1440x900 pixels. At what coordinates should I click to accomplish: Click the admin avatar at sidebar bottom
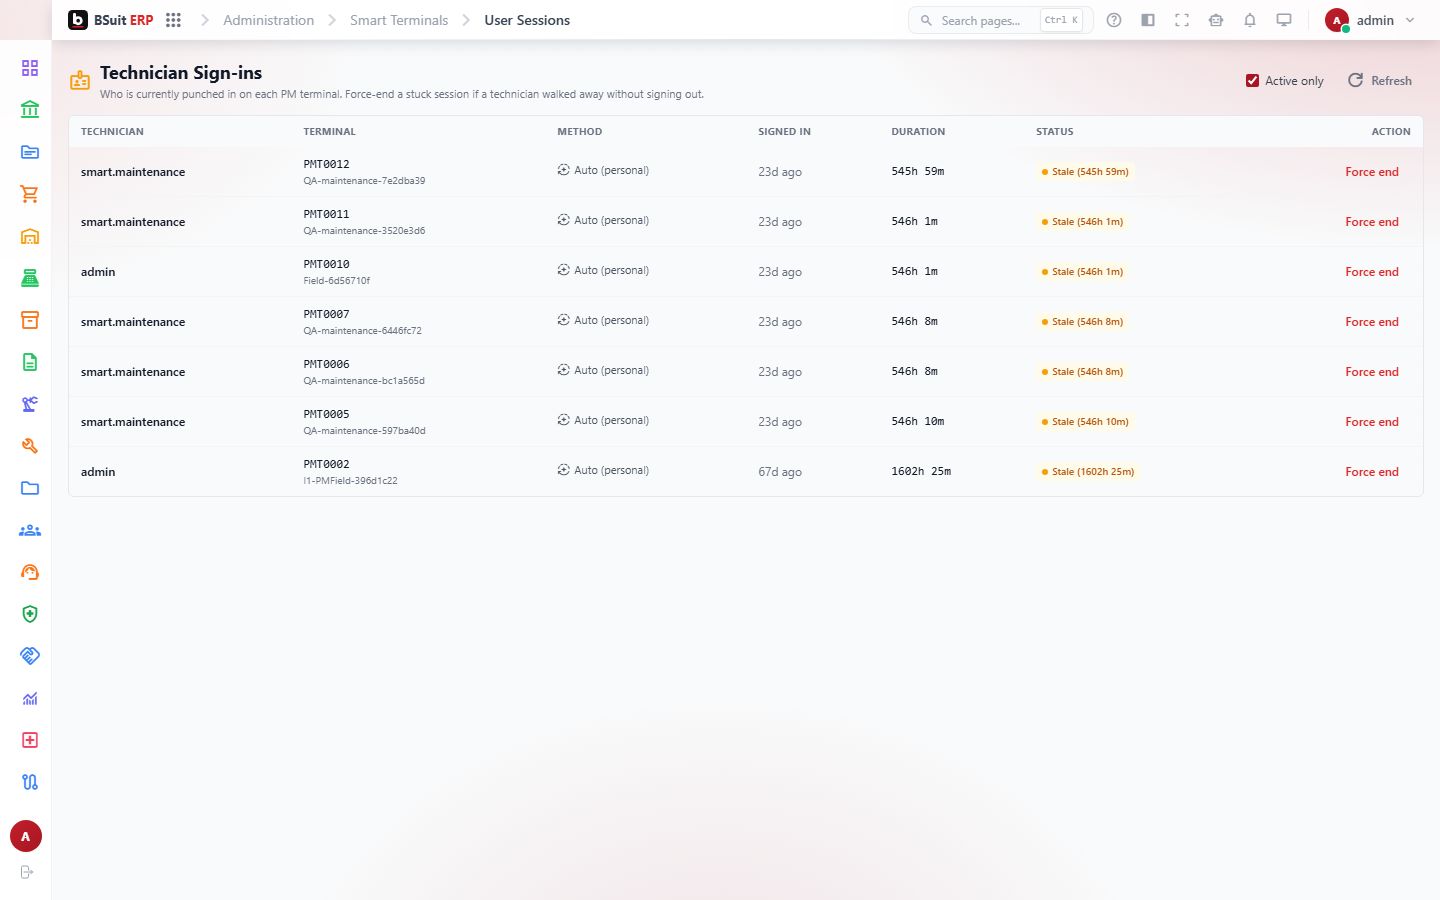point(26,836)
